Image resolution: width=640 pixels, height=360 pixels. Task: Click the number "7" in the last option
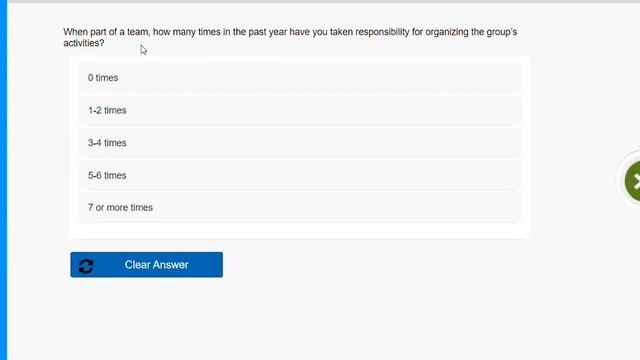coord(90,207)
